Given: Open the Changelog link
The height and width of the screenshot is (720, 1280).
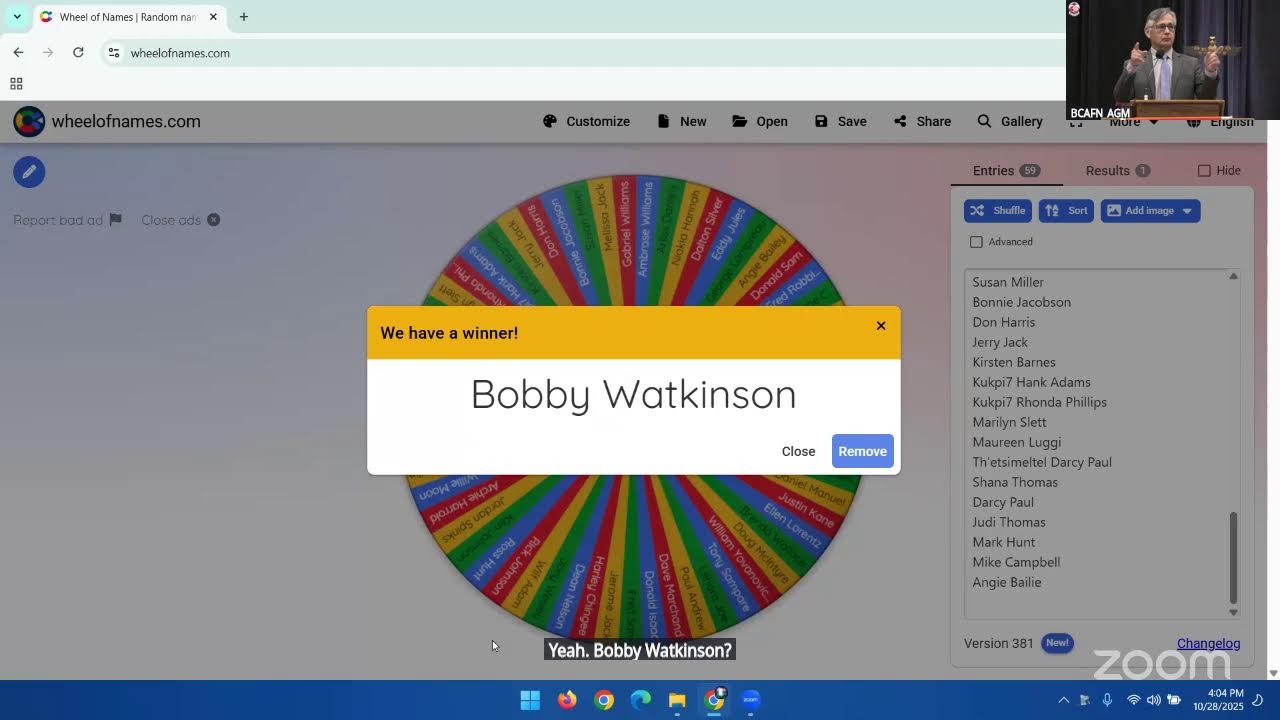Looking at the screenshot, I should [1208, 643].
